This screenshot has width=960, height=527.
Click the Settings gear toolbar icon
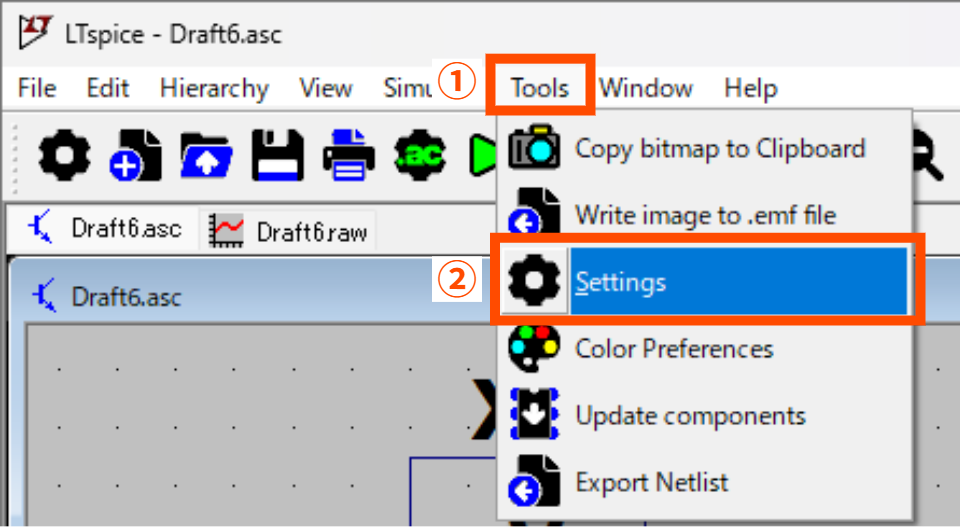coord(64,155)
